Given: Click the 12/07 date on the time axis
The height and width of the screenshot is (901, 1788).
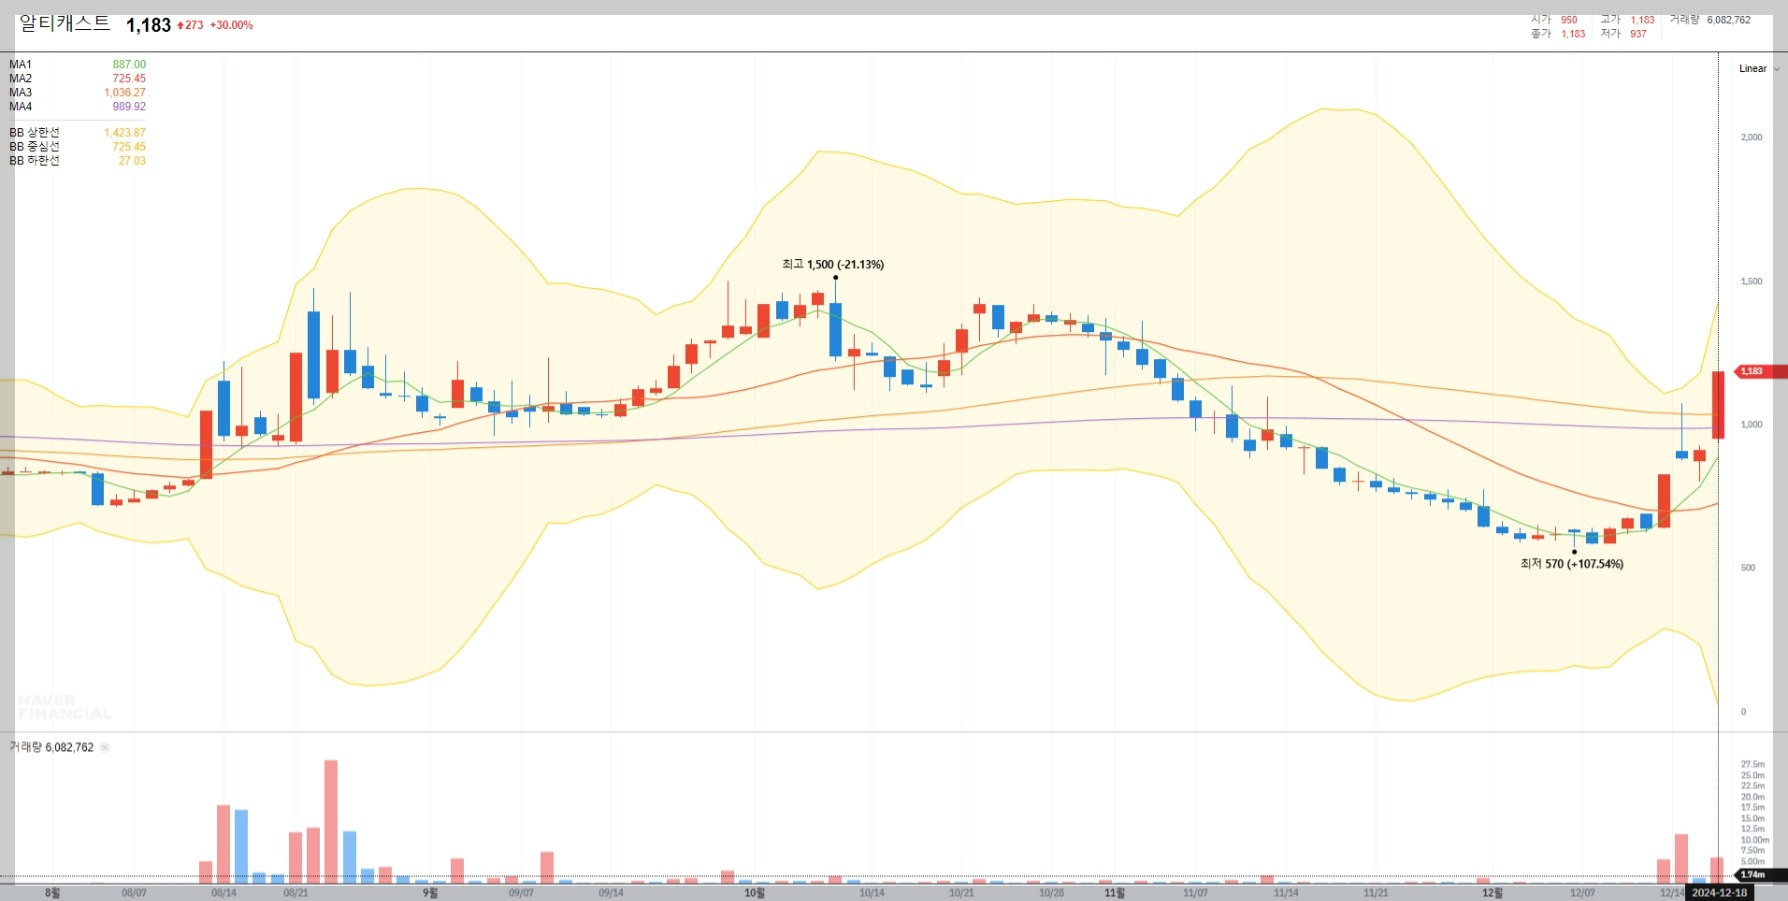Looking at the screenshot, I should pos(1583,893).
